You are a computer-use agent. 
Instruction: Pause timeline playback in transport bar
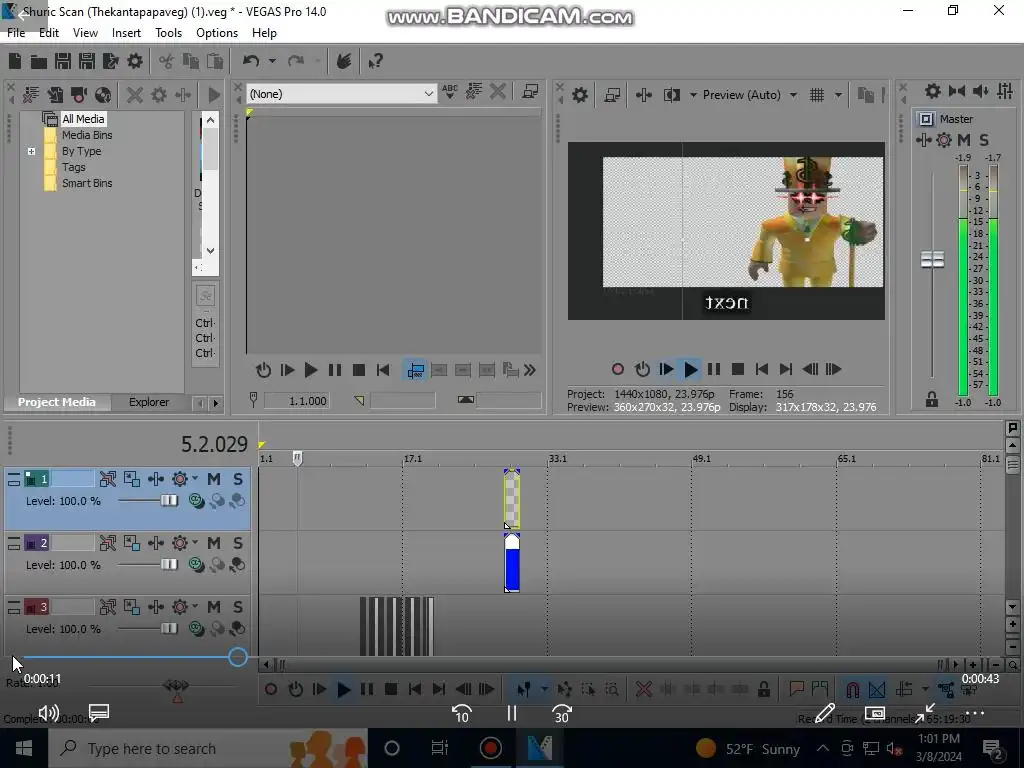point(367,689)
